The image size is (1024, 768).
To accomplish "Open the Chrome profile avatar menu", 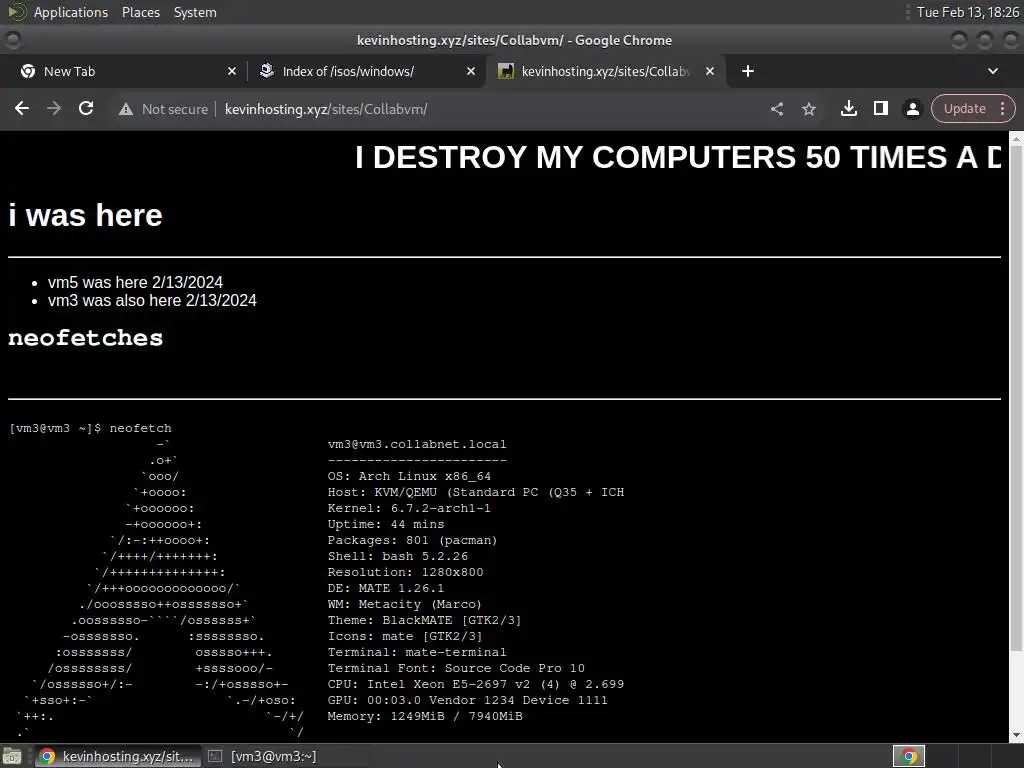I will (x=912, y=109).
